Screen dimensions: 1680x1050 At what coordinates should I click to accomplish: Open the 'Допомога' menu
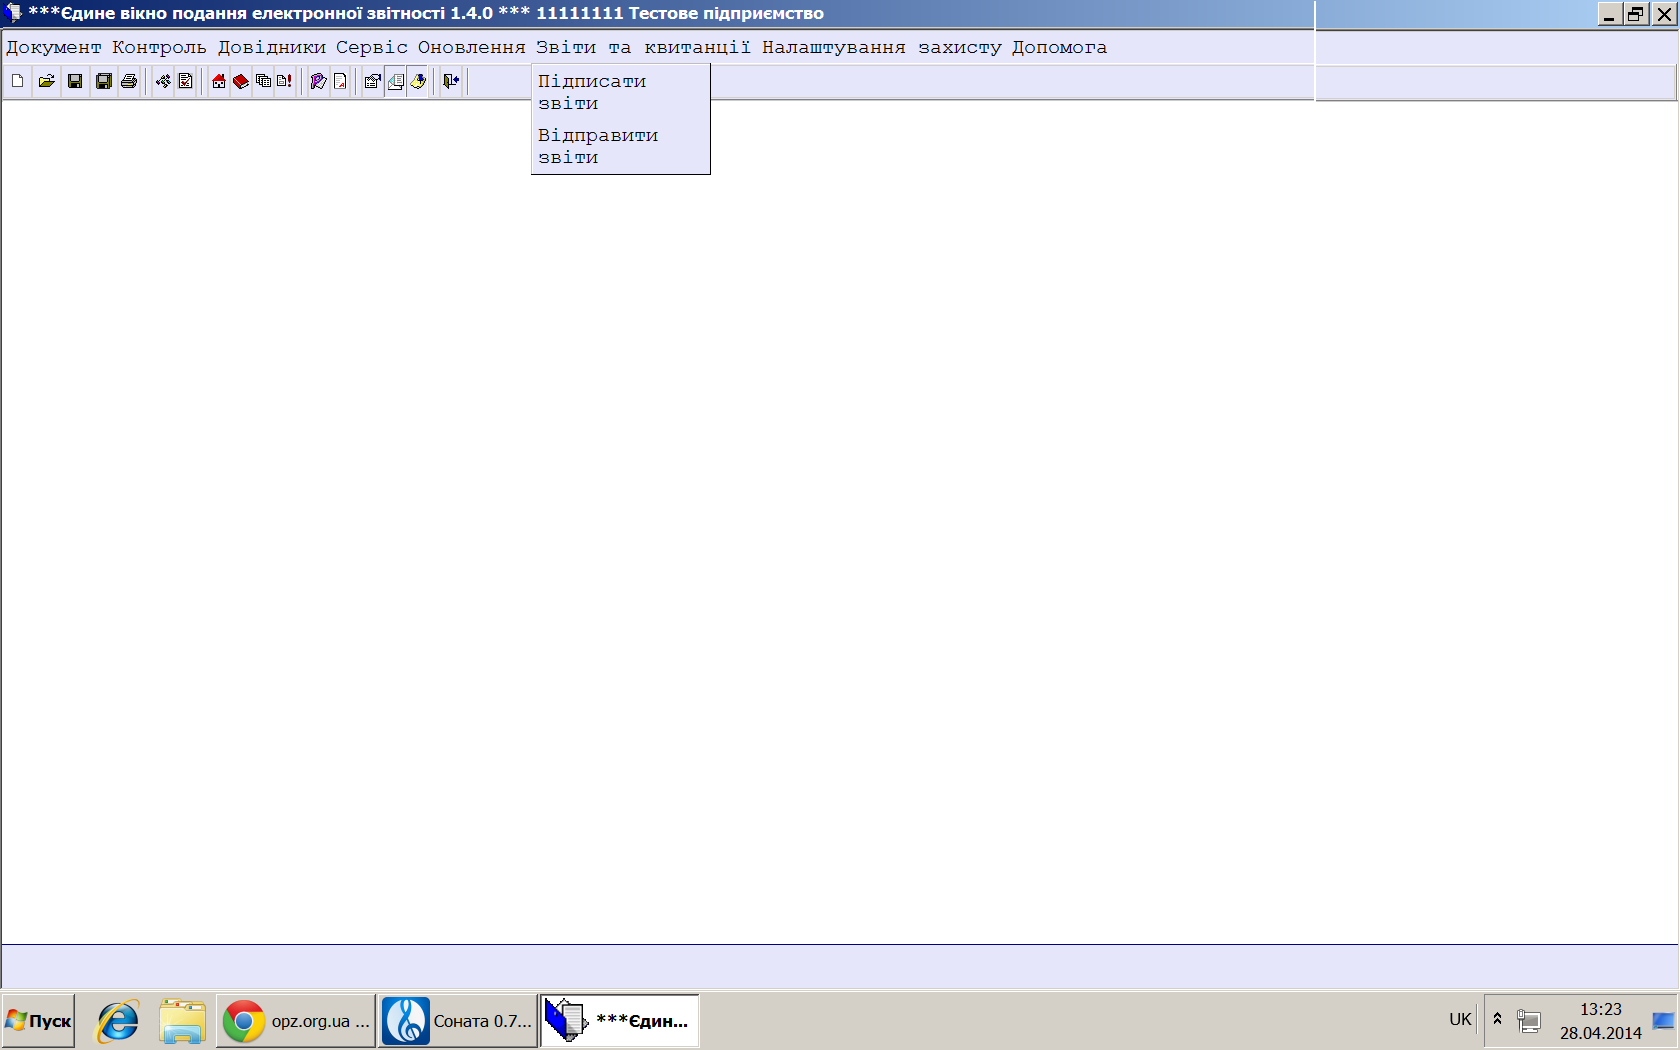point(1059,47)
